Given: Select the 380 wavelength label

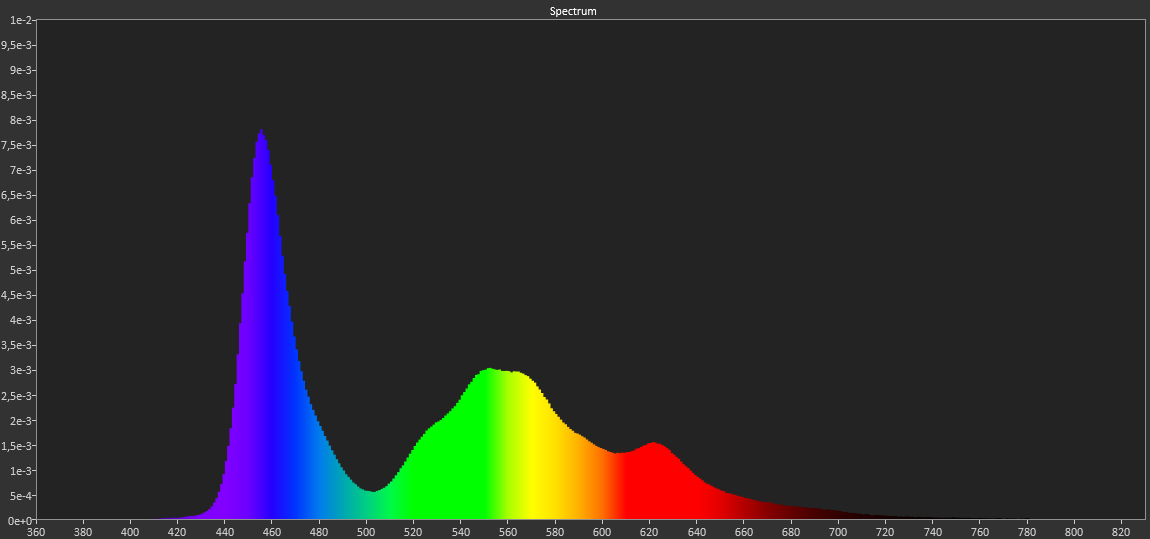Looking at the screenshot, I should tap(83, 531).
